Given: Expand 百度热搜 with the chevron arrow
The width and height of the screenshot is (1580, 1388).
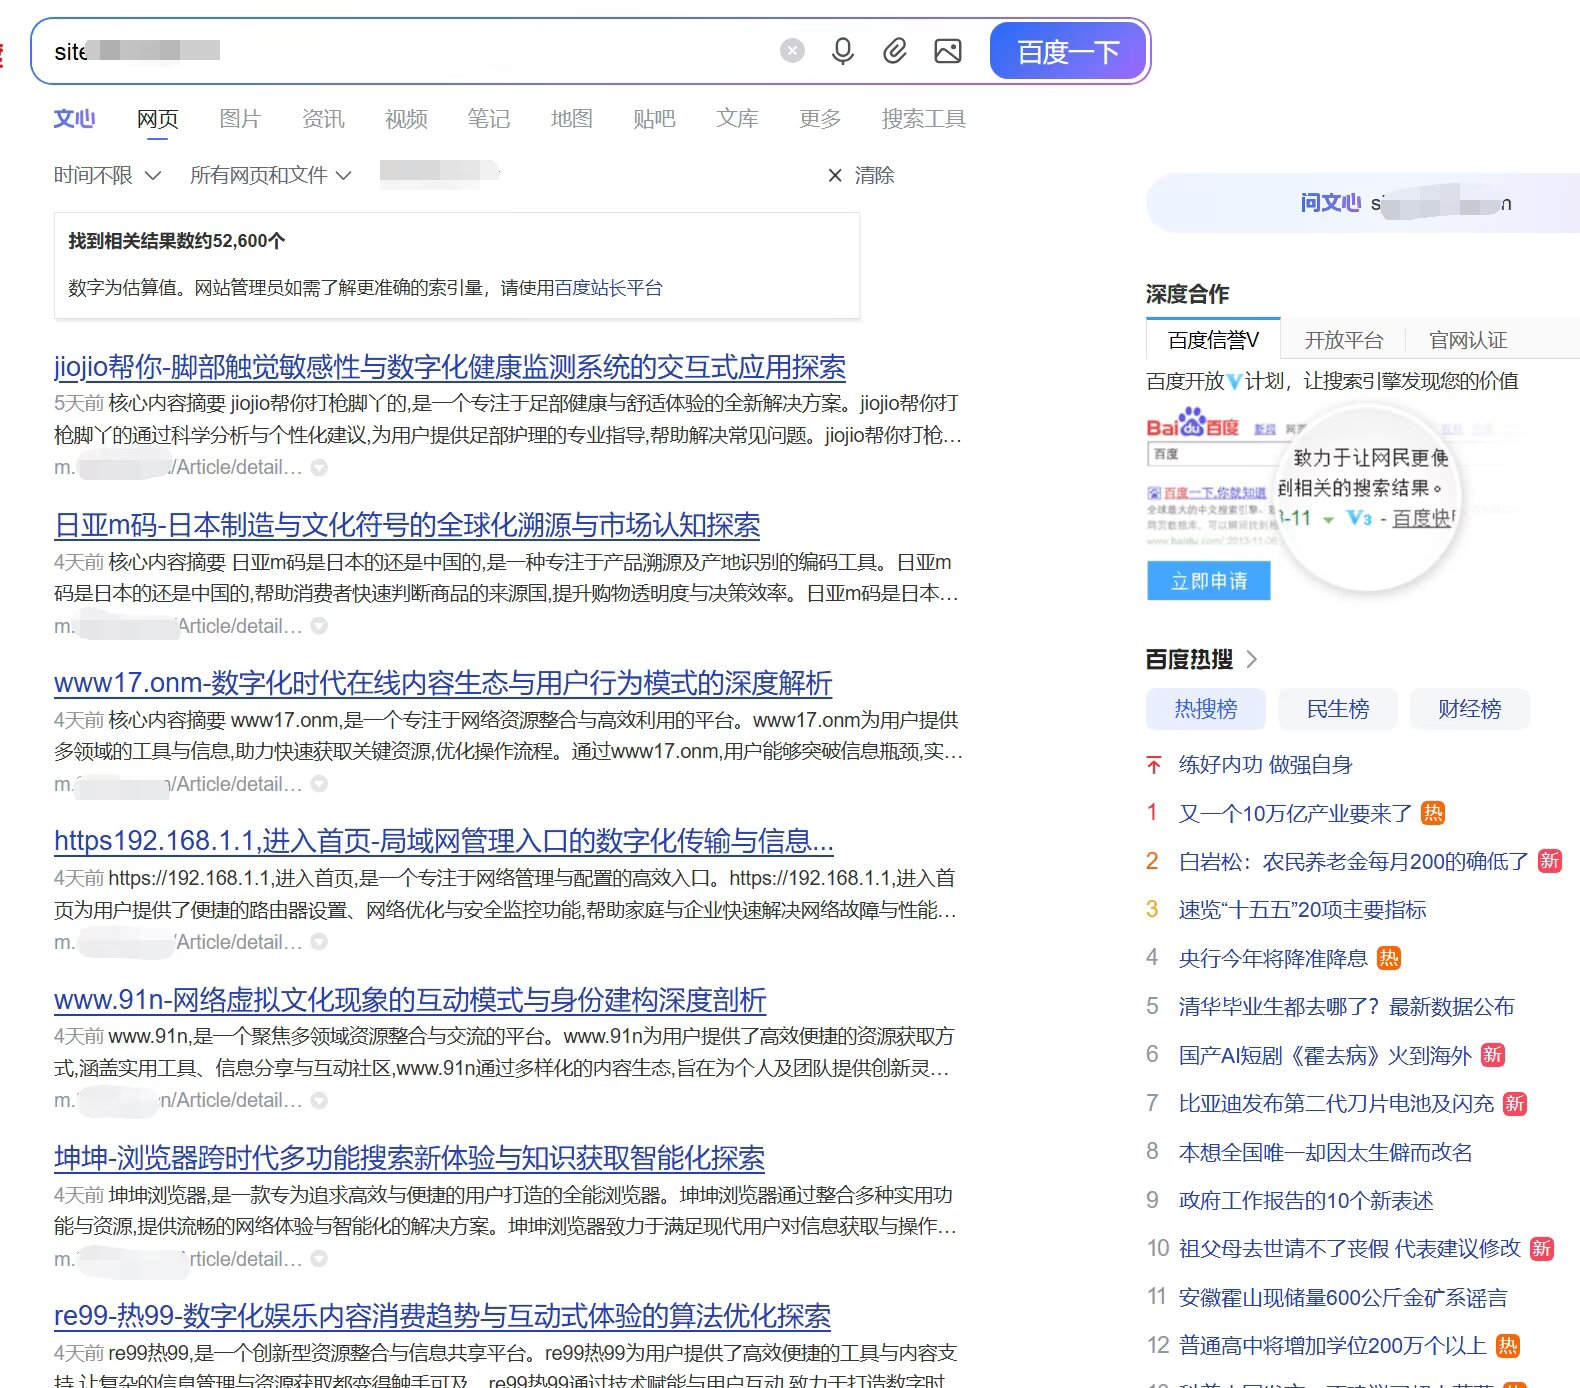Looking at the screenshot, I should pos(1252,659).
